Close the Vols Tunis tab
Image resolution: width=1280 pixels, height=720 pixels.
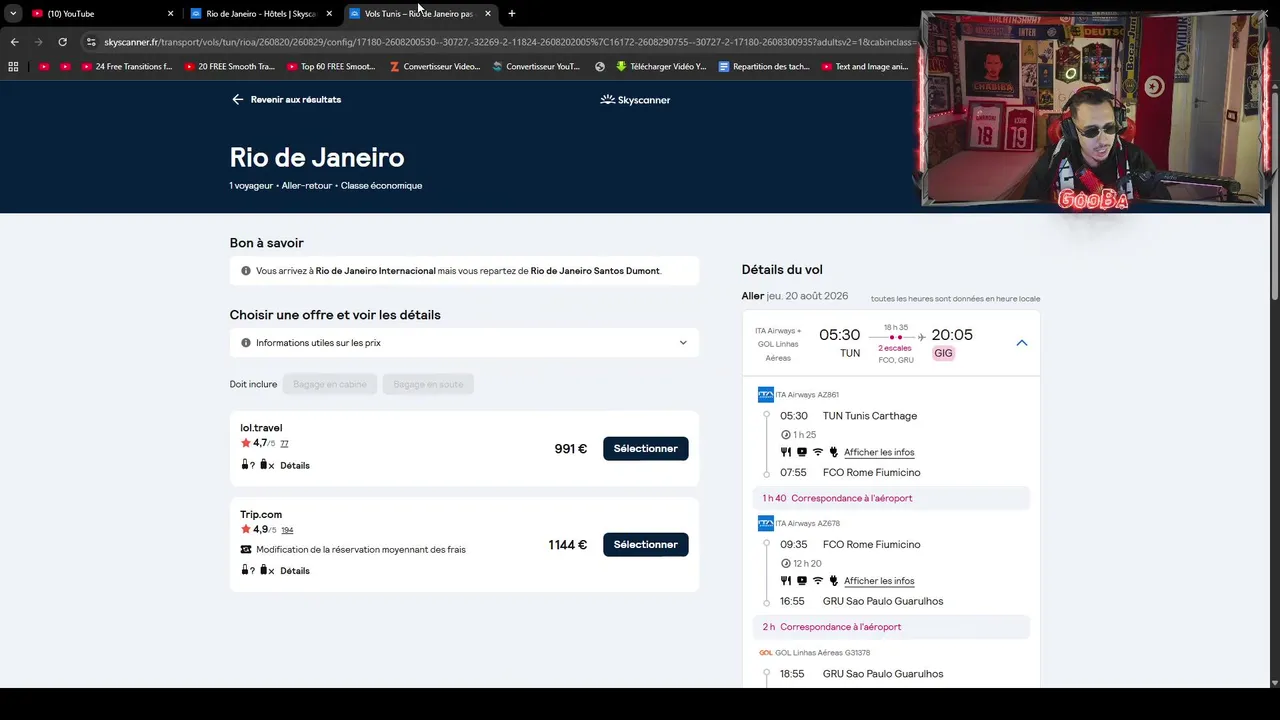point(488,14)
